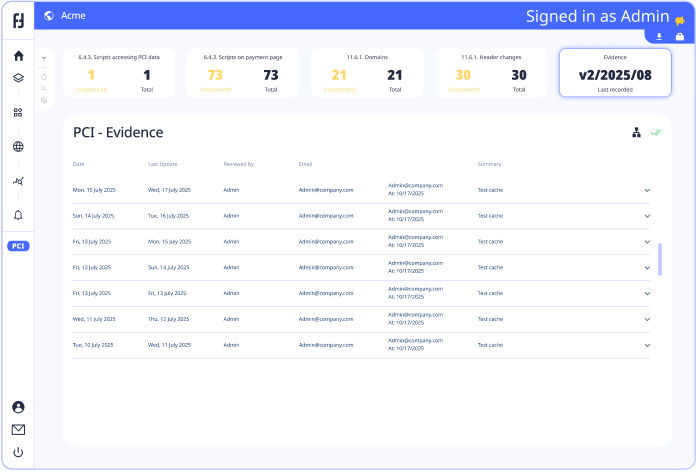This screenshot has height=471, width=696.
Task: Go to Home in the sidebar
Action: click(18, 56)
